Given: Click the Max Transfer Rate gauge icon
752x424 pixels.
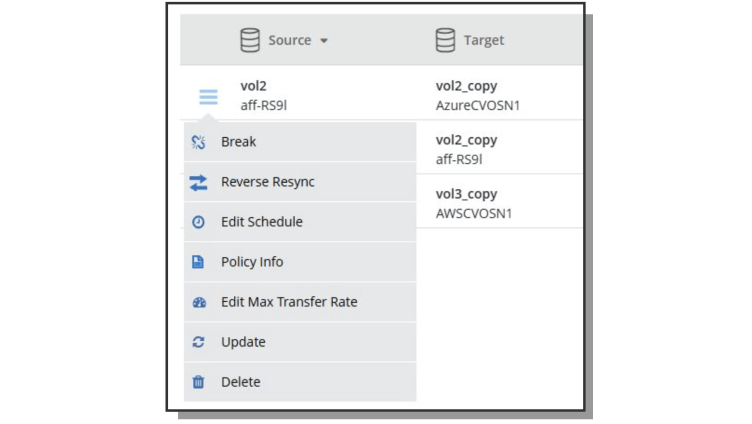Looking at the screenshot, I should (x=198, y=302).
